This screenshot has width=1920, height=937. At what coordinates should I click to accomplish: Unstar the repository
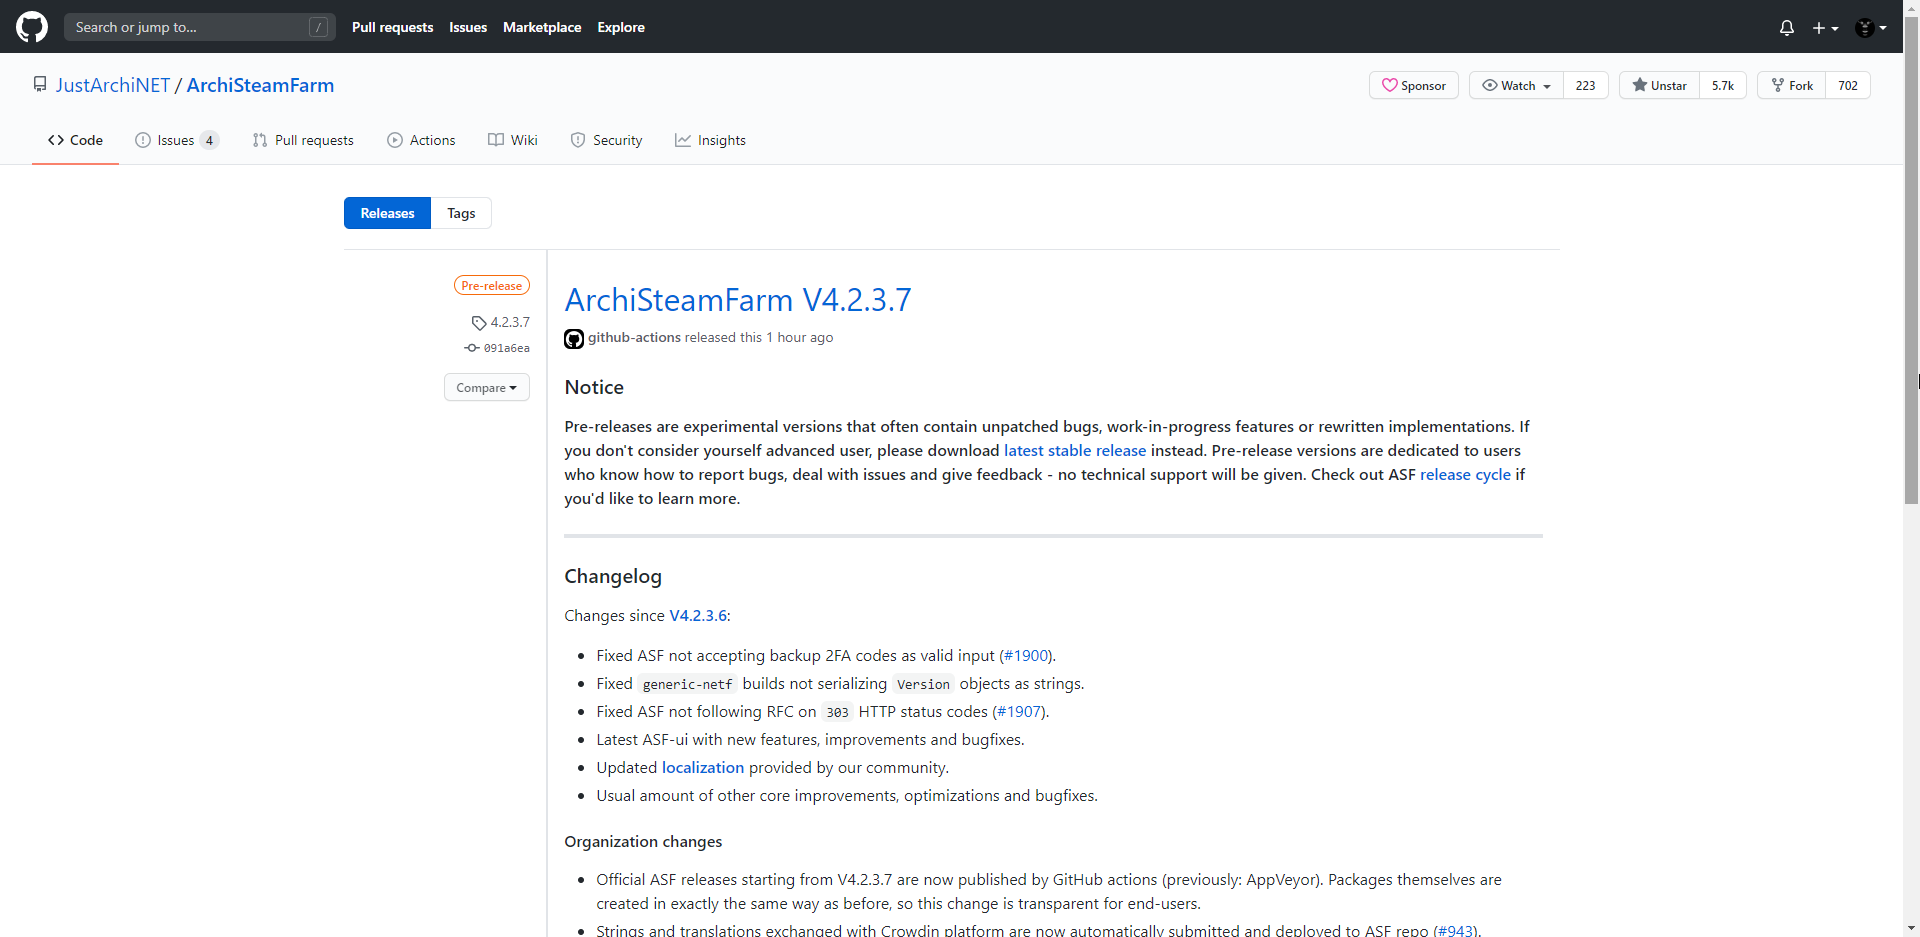coord(1659,85)
